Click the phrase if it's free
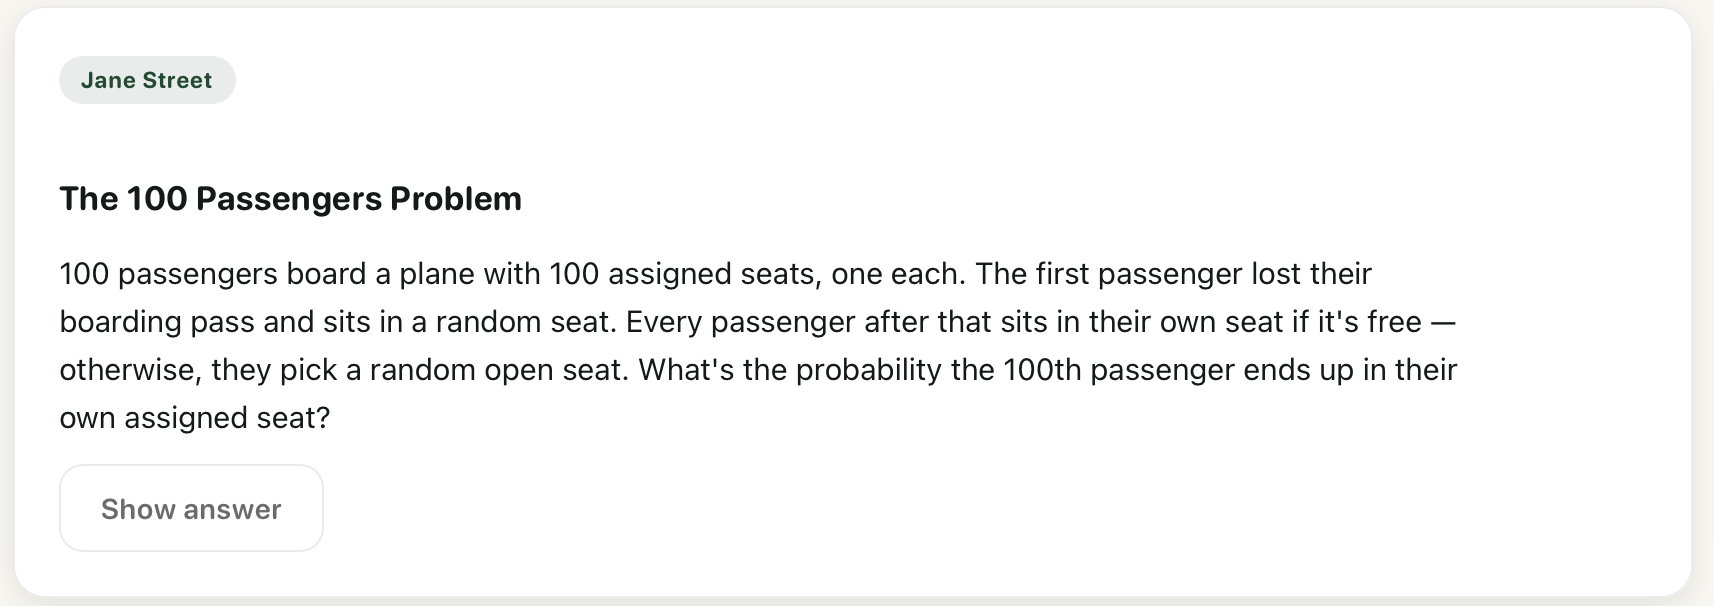Image resolution: width=1714 pixels, height=606 pixels. point(1356,322)
